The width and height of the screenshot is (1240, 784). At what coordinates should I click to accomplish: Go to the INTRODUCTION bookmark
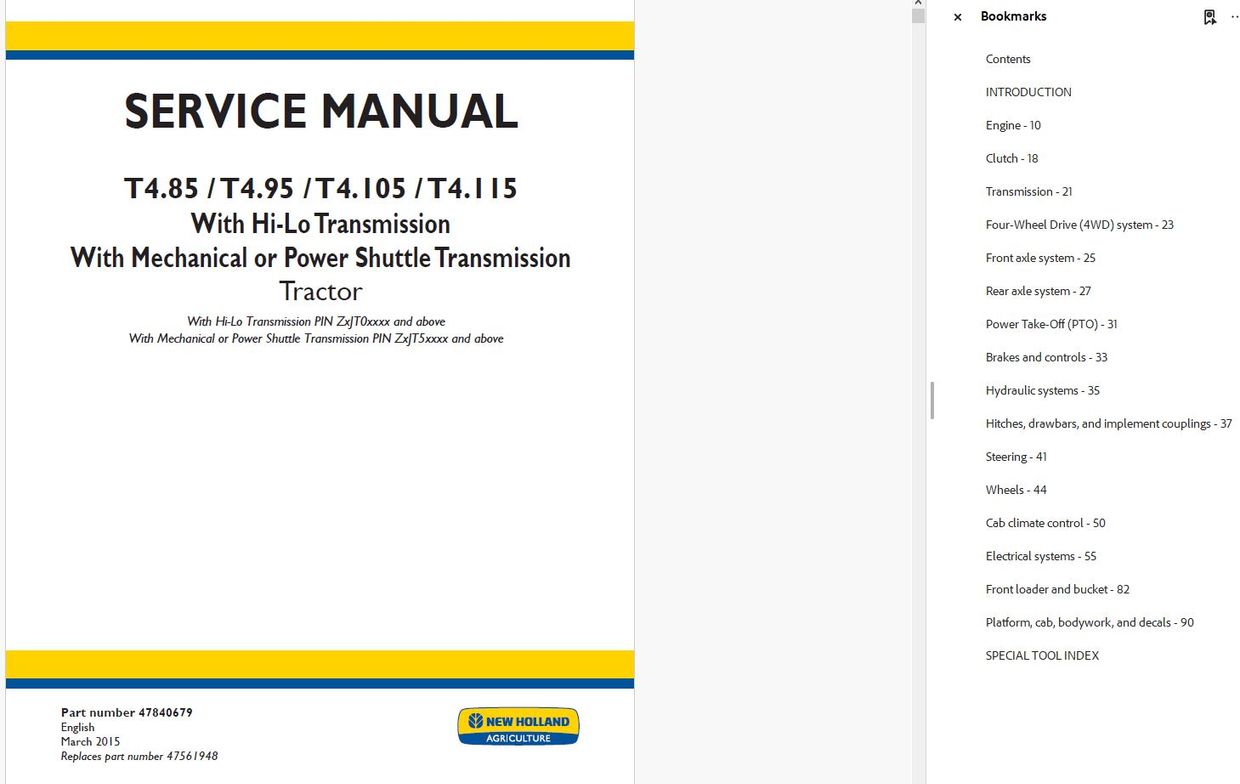coord(1028,92)
